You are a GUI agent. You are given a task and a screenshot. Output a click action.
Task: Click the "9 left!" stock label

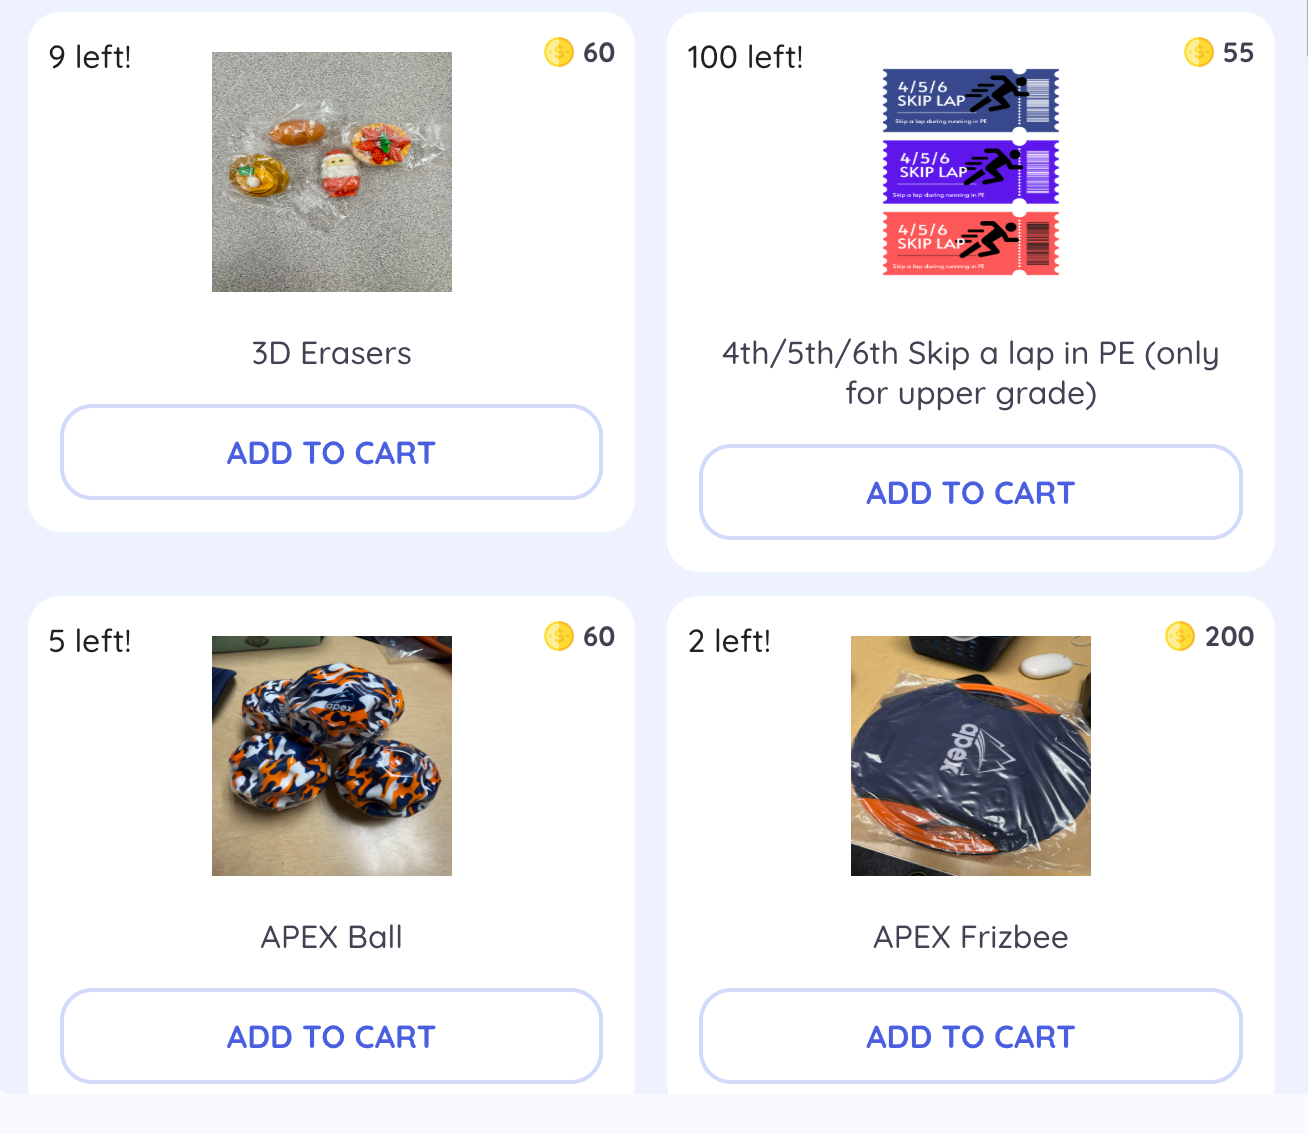90,57
